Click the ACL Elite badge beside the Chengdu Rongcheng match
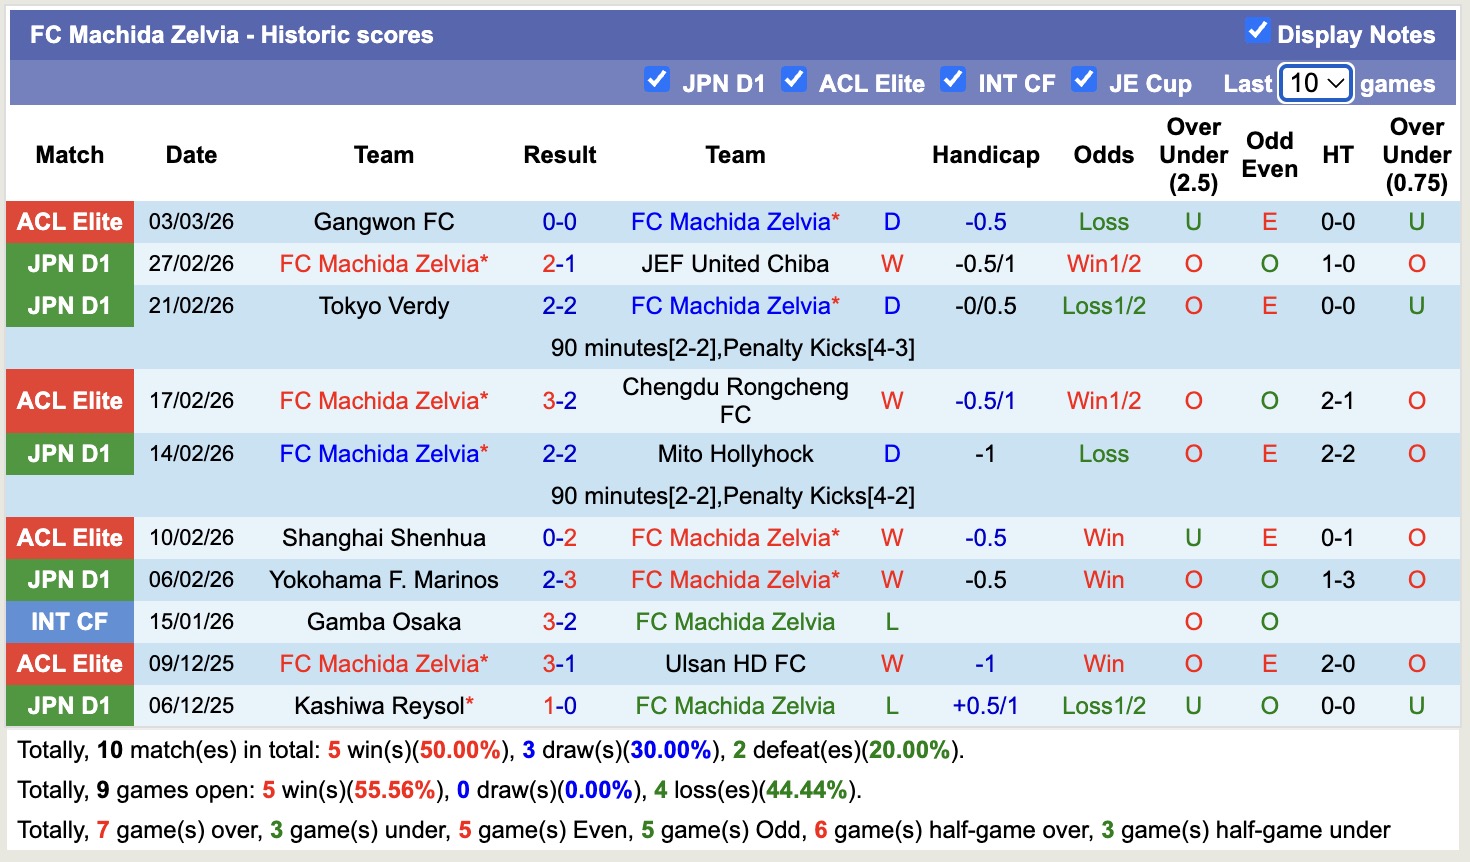Screen dimensions: 1470x862 click(69, 400)
